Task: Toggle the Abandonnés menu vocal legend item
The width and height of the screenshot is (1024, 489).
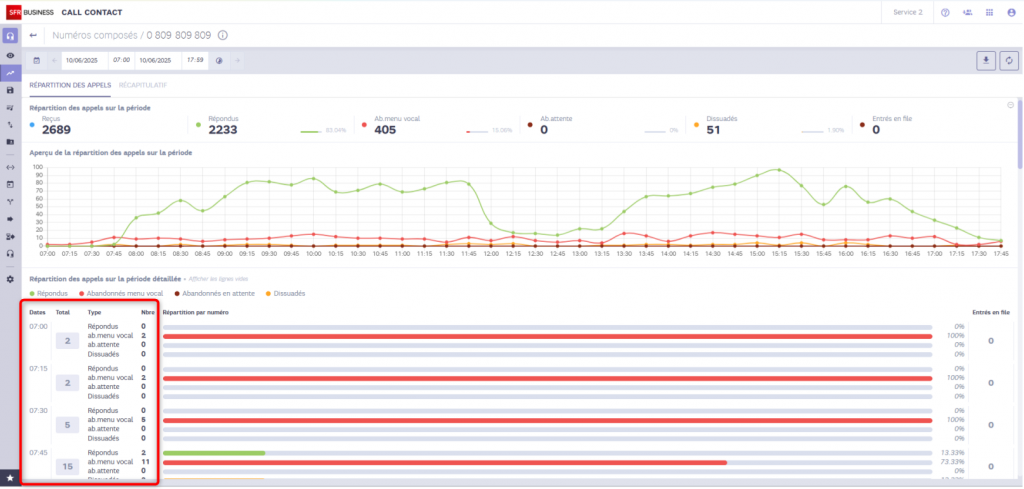Action: pos(120,294)
